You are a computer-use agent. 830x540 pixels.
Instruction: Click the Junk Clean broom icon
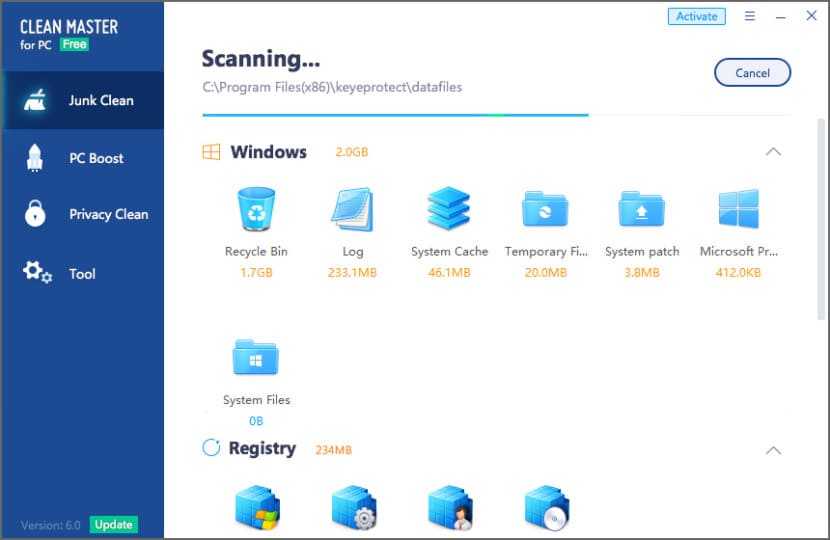(35, 100)
